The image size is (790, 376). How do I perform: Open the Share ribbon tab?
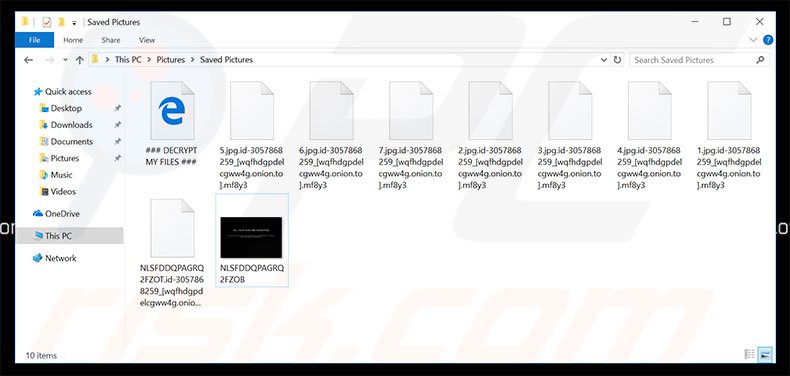(111, 40)
